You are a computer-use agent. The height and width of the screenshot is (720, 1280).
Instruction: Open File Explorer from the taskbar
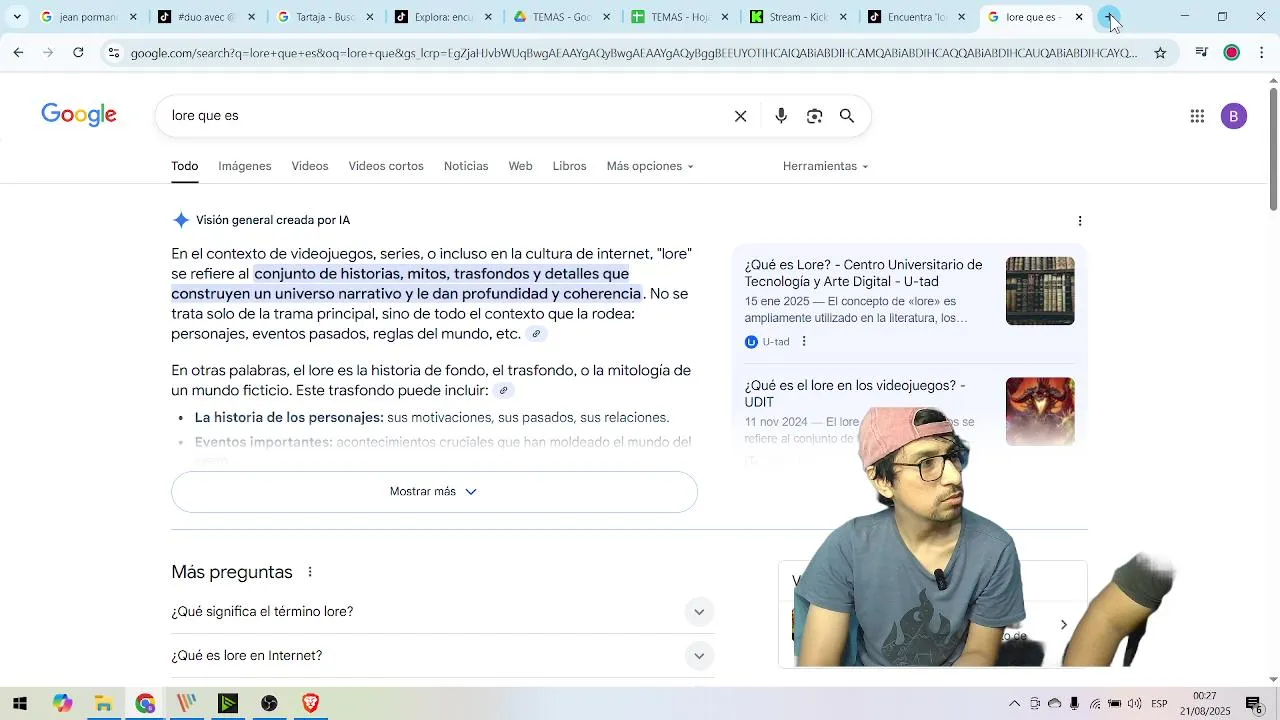103,704
